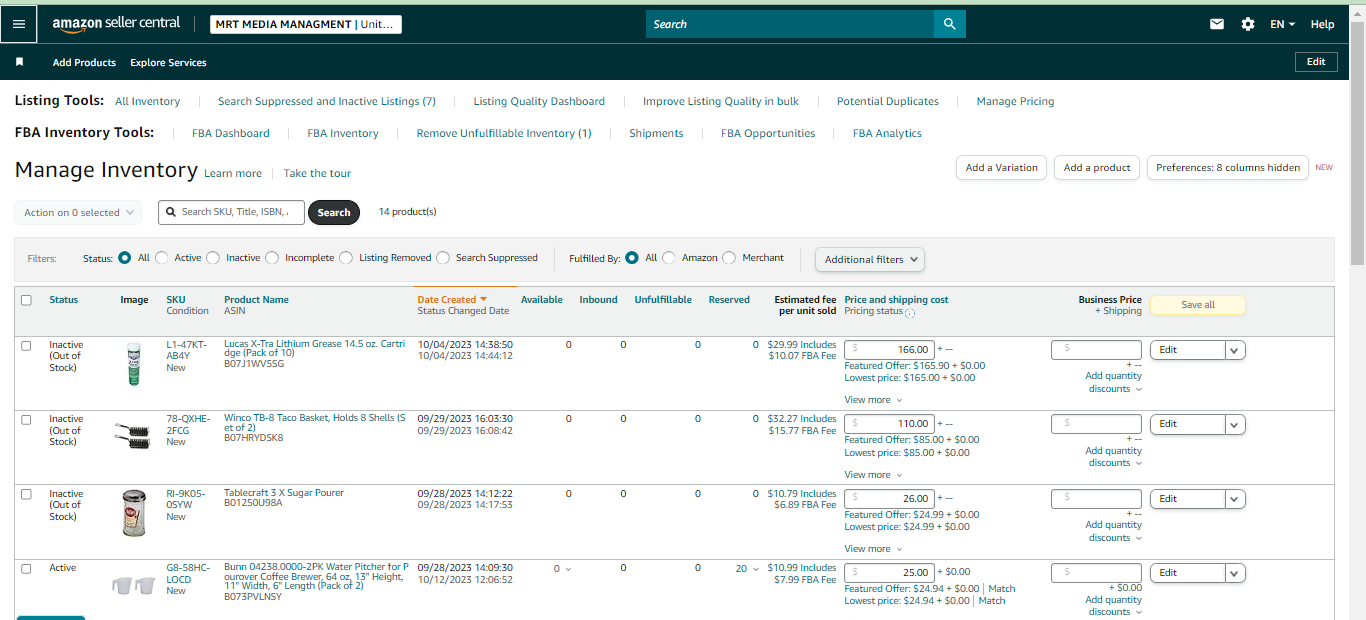Viewport: 1366px width, 620px height.
Task: Open Search Suppressed and Inactive Listings (7)
Action: tap(327, 101)
